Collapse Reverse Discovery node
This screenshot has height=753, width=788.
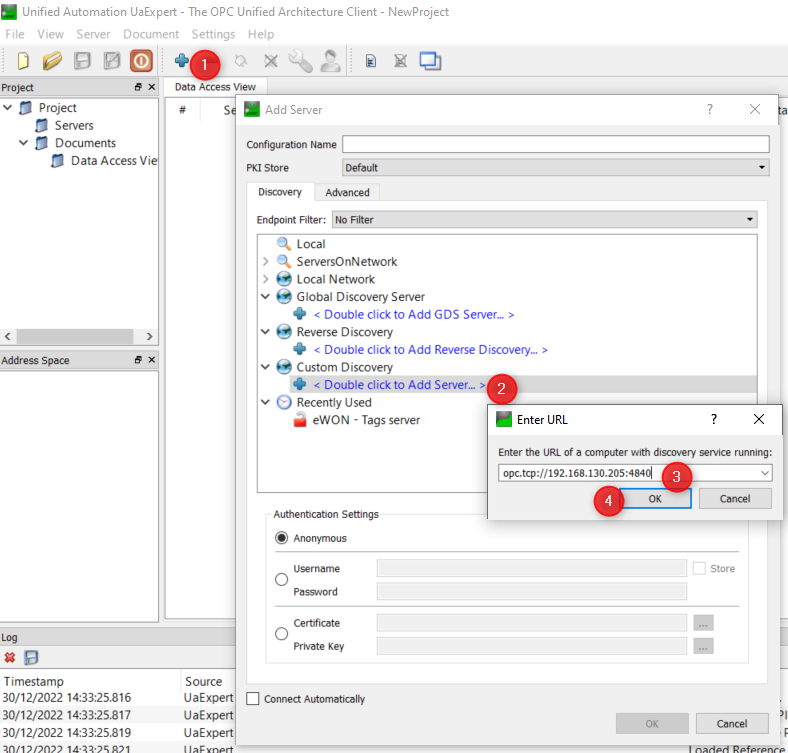tap(265, 332)
